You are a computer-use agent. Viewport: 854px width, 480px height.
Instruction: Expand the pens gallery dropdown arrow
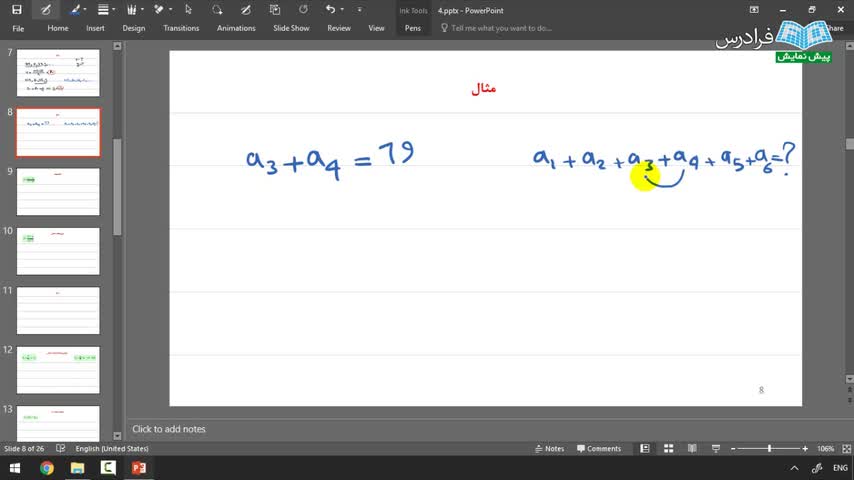tap(142, 10)
